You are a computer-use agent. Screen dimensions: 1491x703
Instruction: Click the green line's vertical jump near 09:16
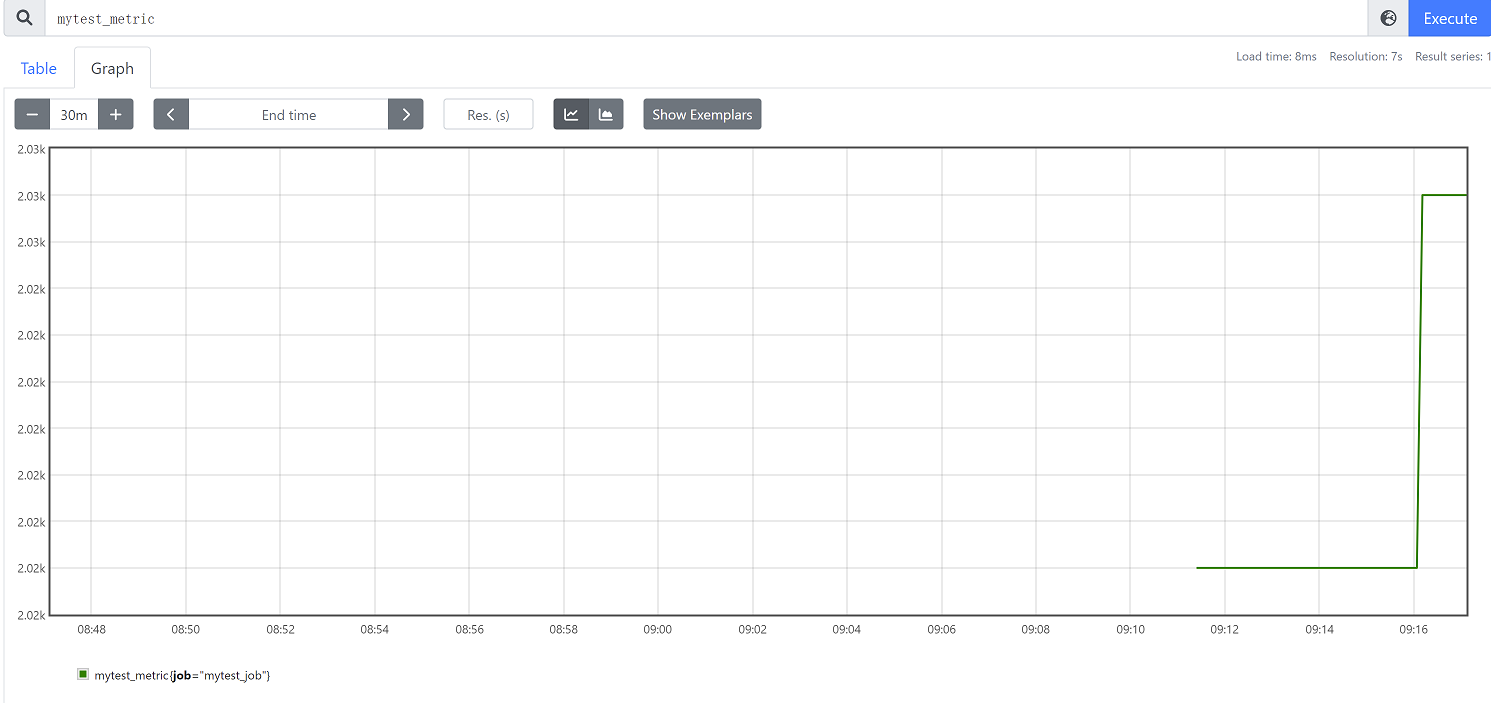[x=1419, y=380]
